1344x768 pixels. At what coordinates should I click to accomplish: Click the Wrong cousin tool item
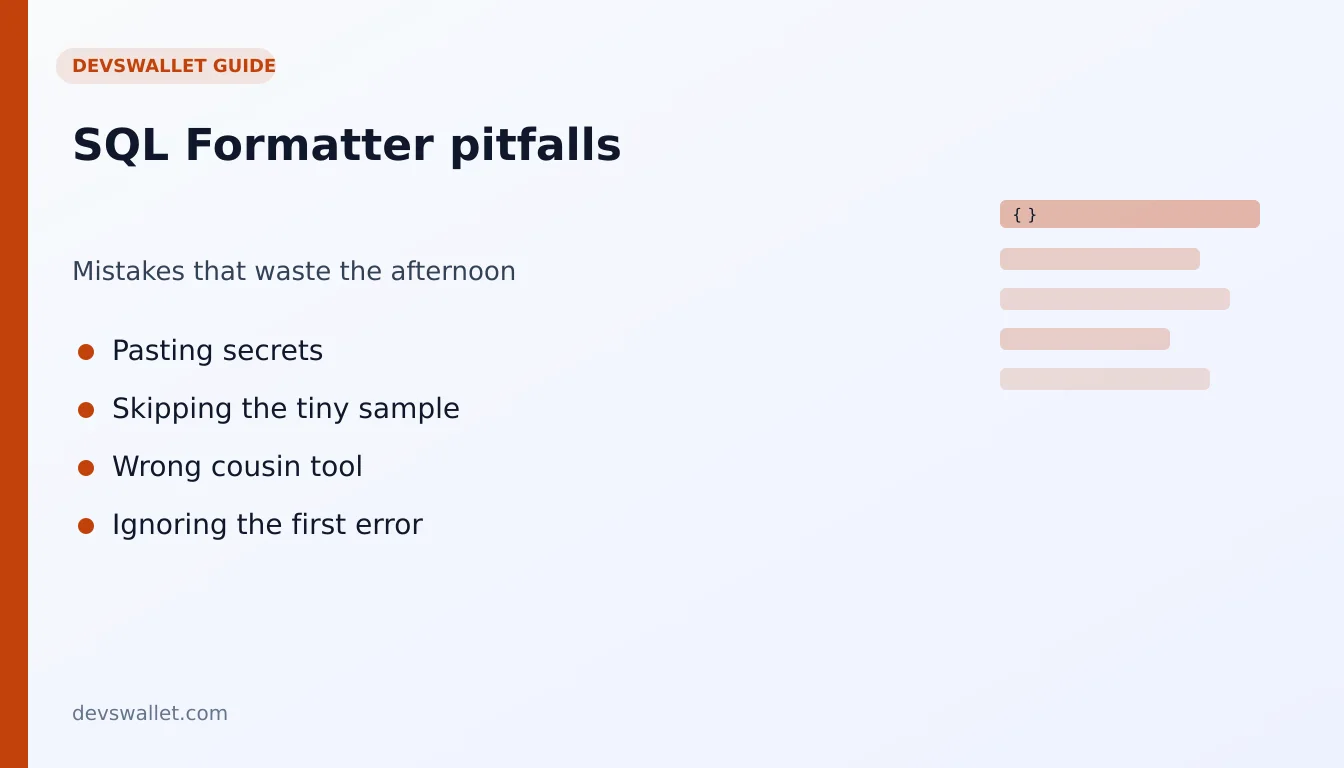click(x=237, y=467)
